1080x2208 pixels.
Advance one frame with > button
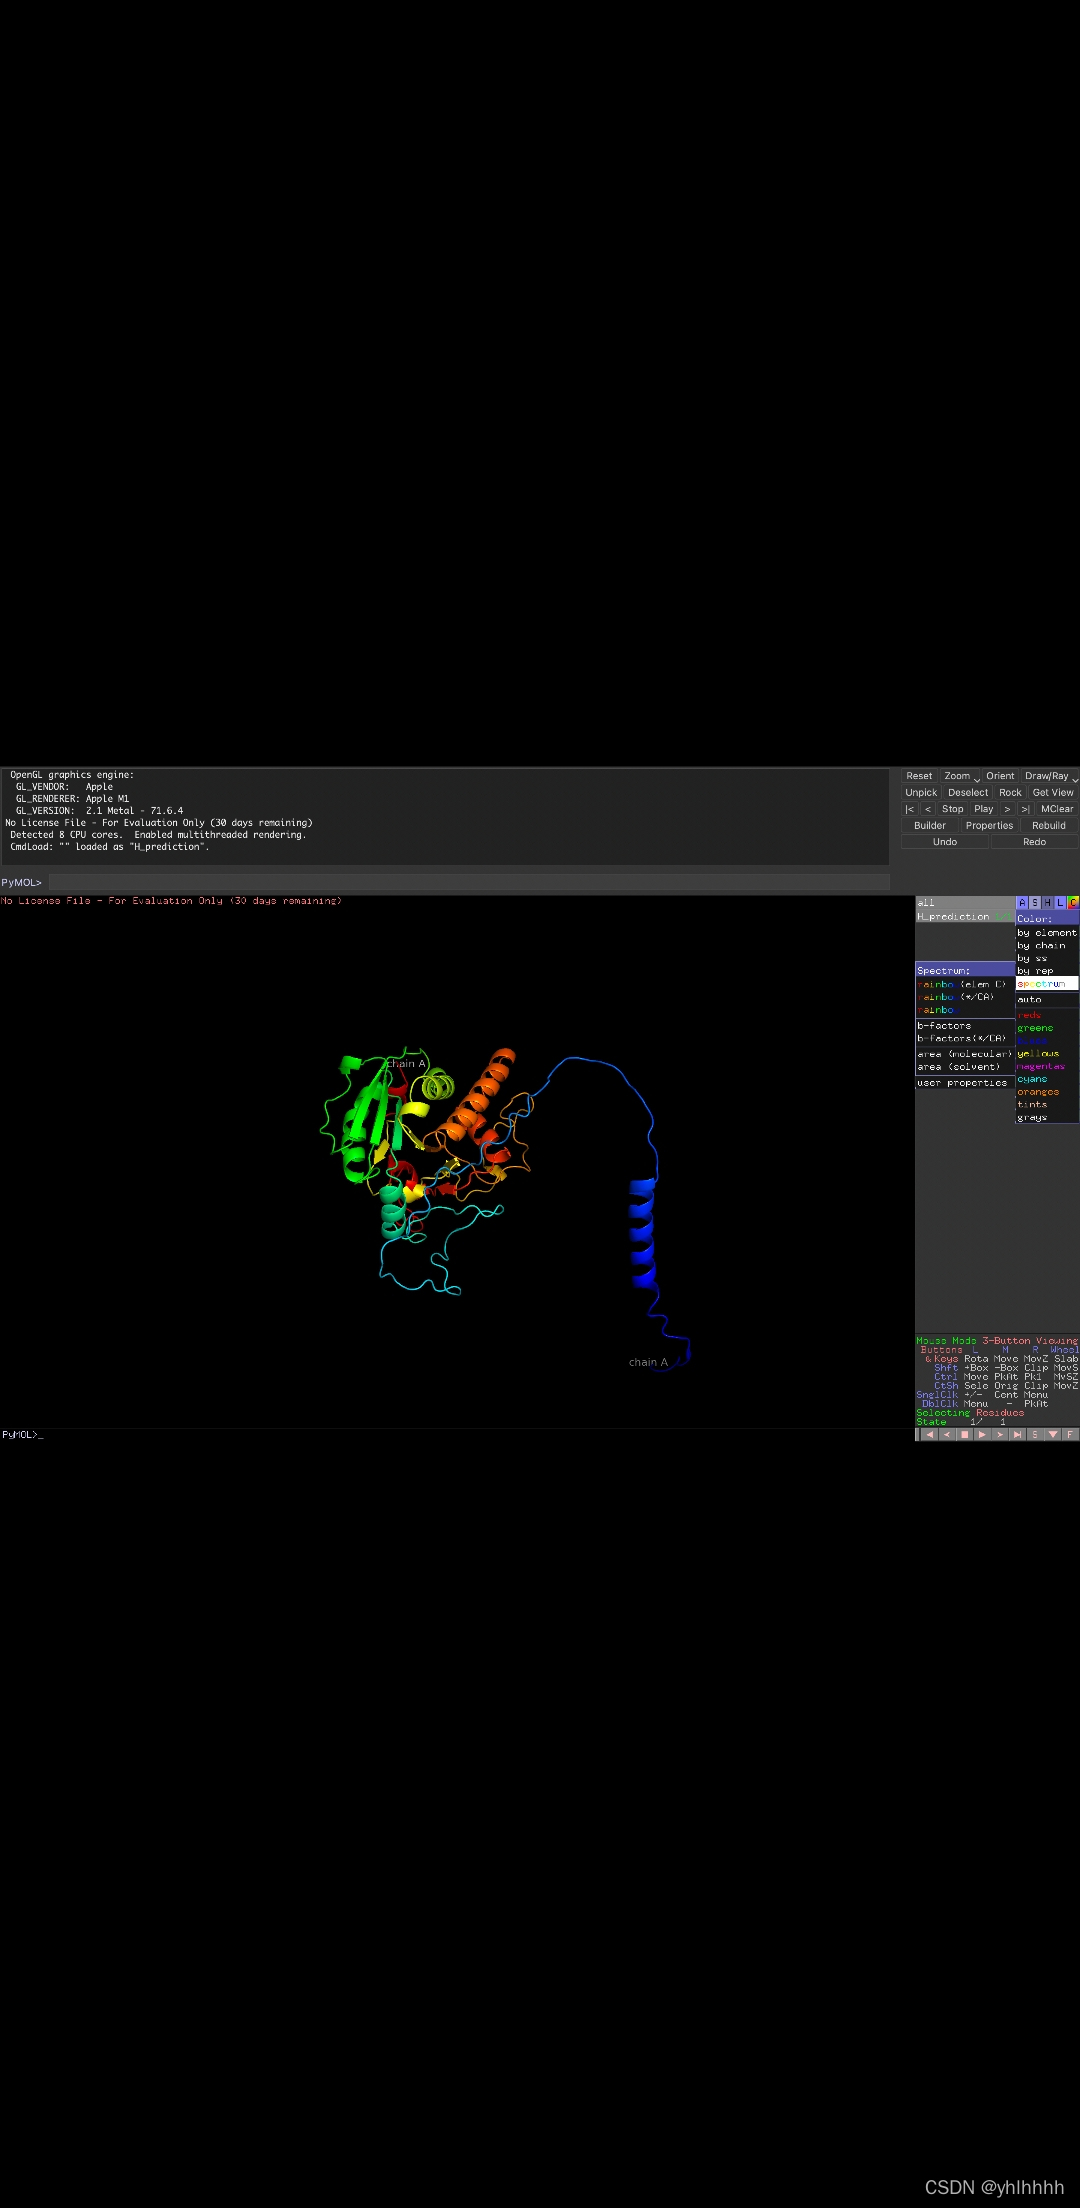pos(1007,809)
